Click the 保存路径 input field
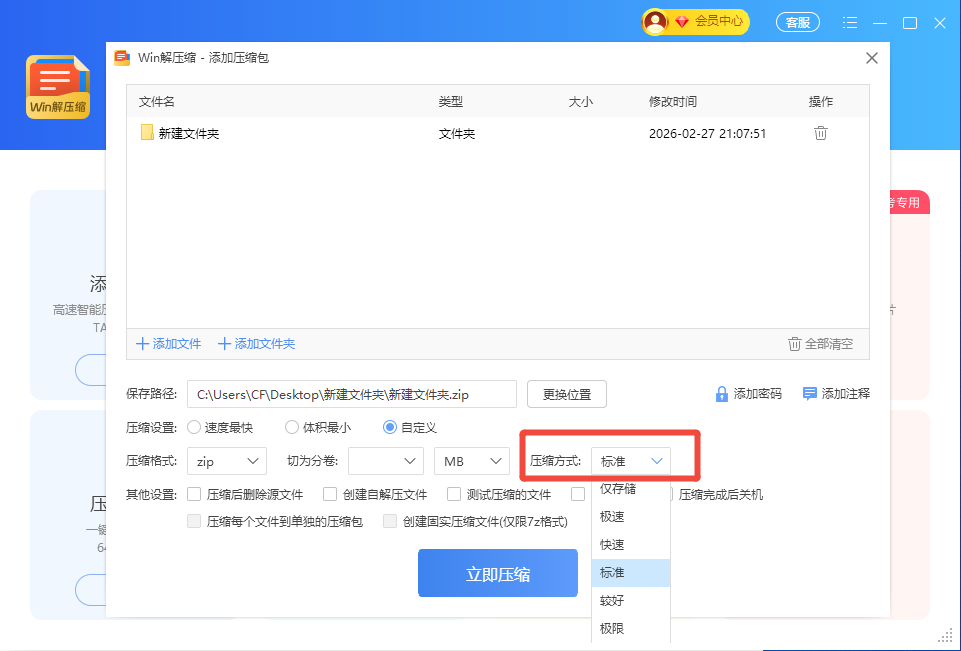Viewport: 961px width, 651px height. (352, 394)
